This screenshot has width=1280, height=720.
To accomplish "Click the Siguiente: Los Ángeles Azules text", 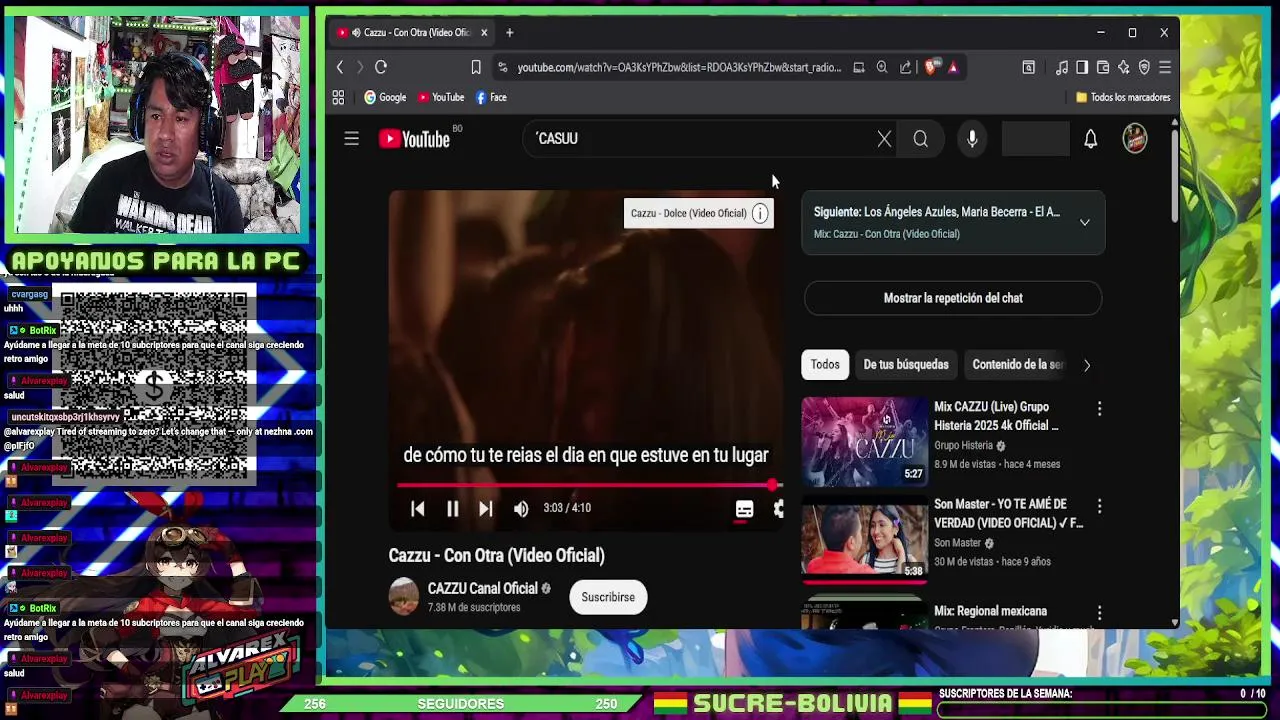I will [937, 212].
